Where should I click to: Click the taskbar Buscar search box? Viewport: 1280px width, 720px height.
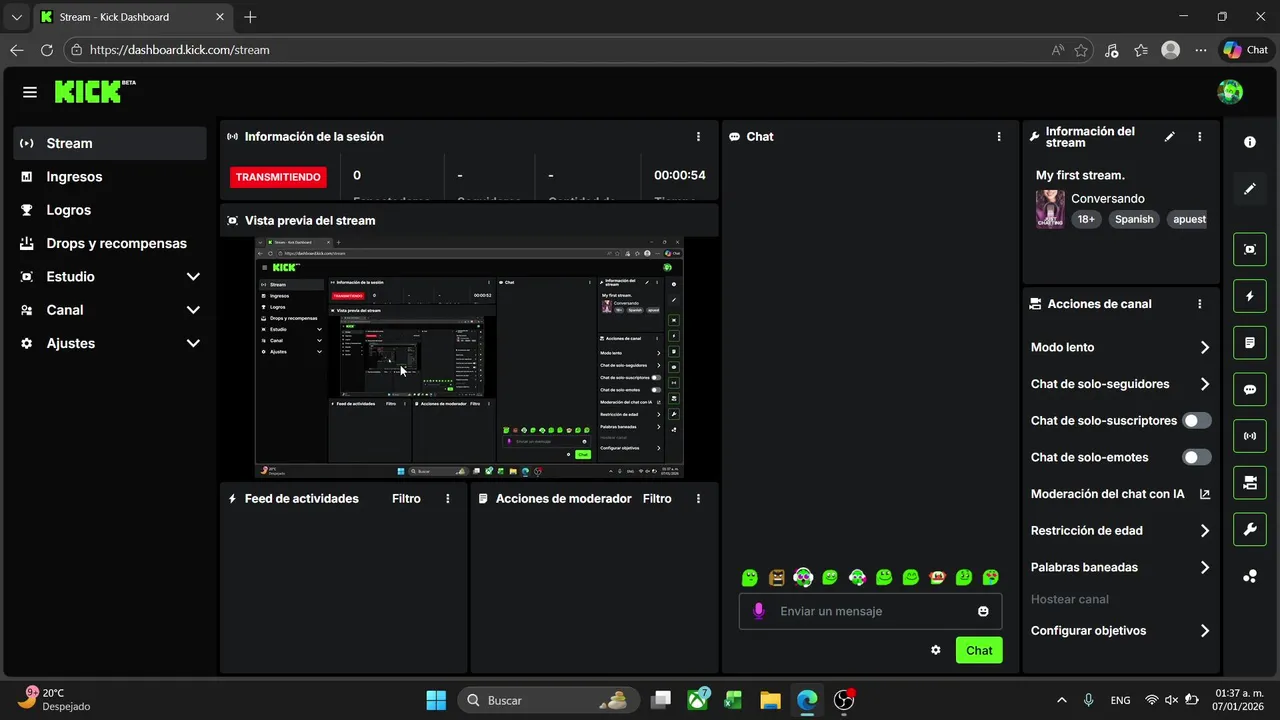(x=548, y=700)
